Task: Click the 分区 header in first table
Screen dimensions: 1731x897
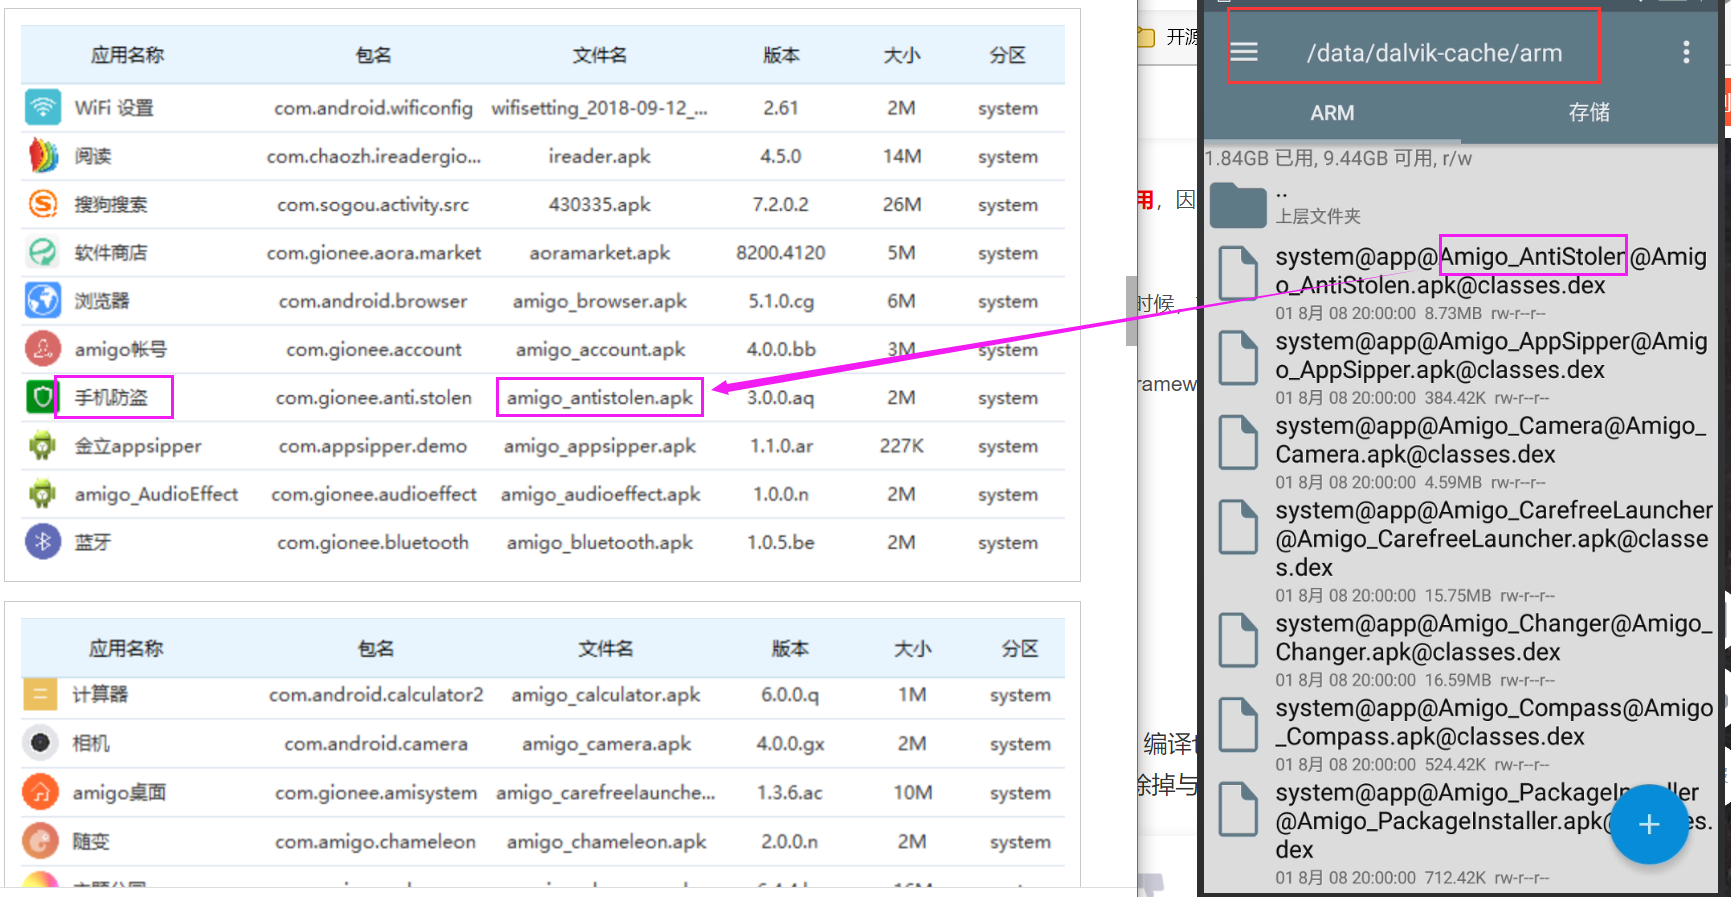Action: tap(1008, 55)
